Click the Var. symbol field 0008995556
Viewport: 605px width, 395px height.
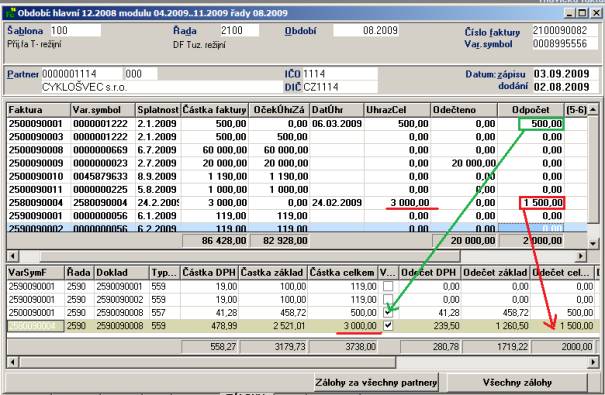click(566, 44)
